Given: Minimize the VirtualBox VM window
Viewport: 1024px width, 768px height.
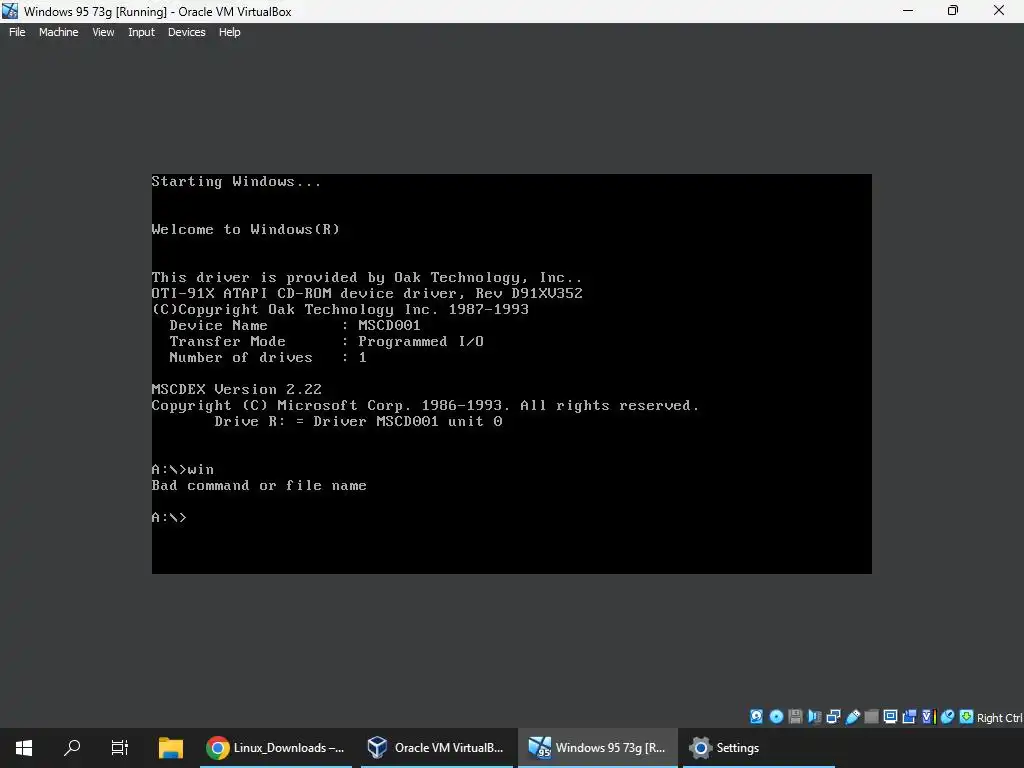Looking at the screenshot, I should point(908,10).
